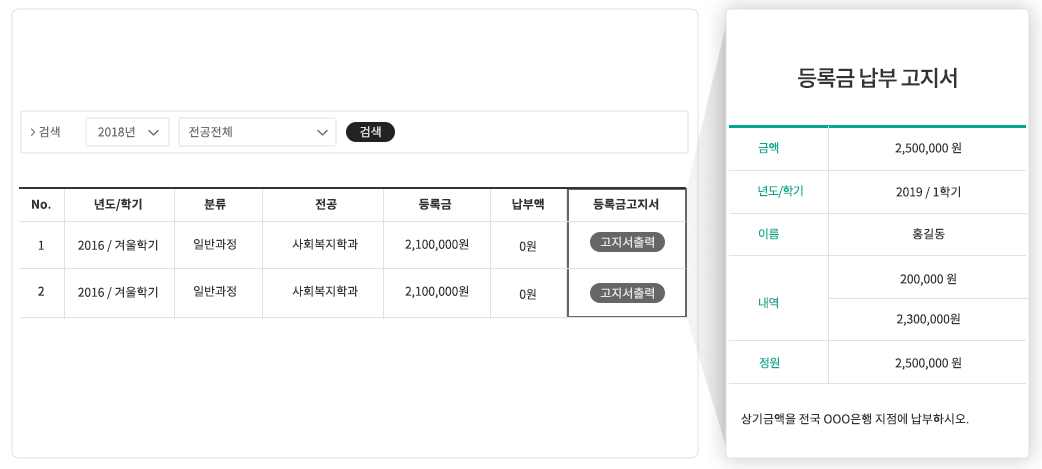
Task: Select the No. column header
Action: point(41,205)
